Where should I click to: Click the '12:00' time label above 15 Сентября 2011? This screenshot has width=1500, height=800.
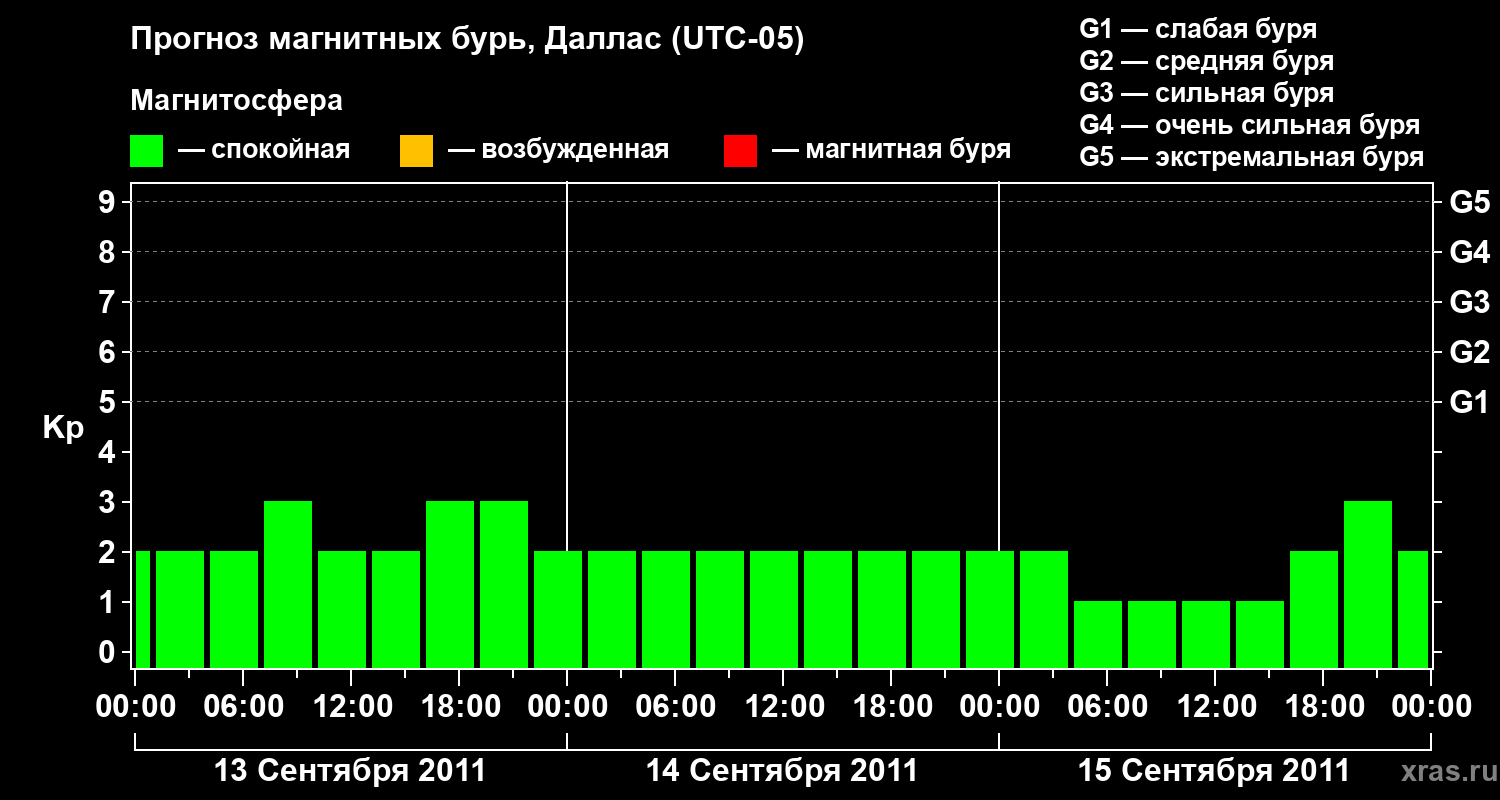point(1215,707)
